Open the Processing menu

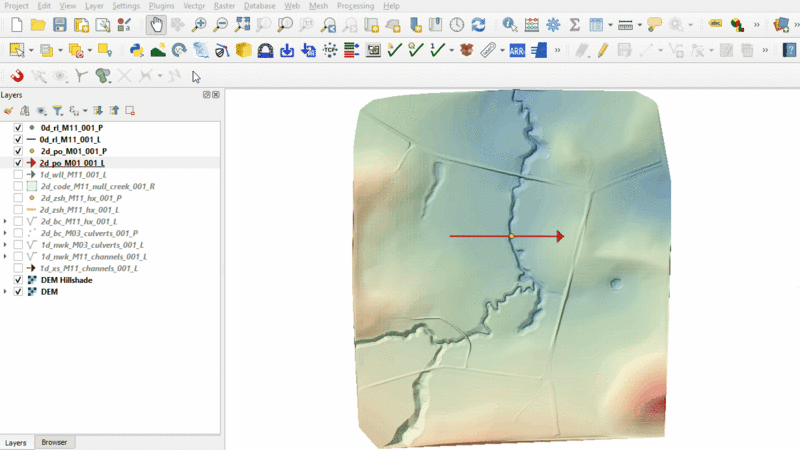click(355, 6)
